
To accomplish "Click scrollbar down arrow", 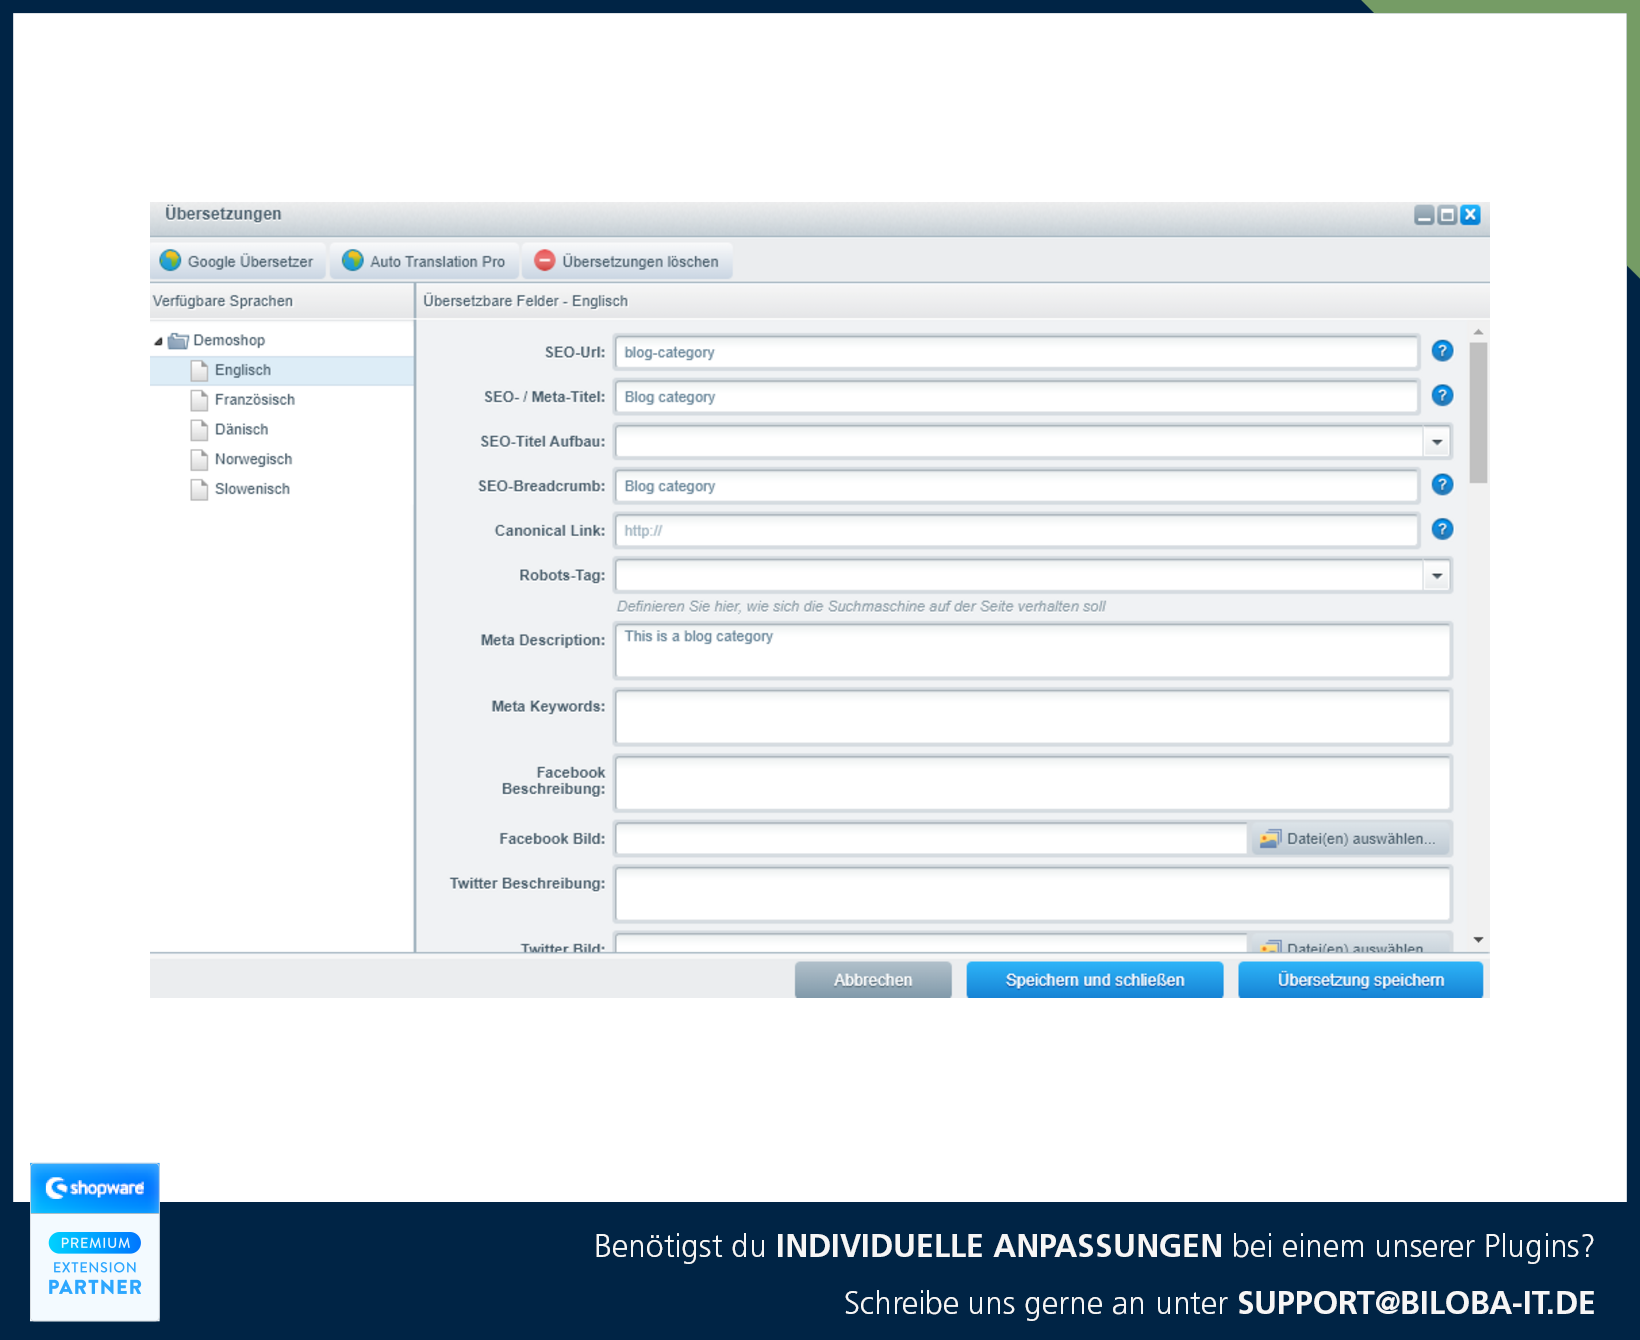I will [x=1478, y=940].
